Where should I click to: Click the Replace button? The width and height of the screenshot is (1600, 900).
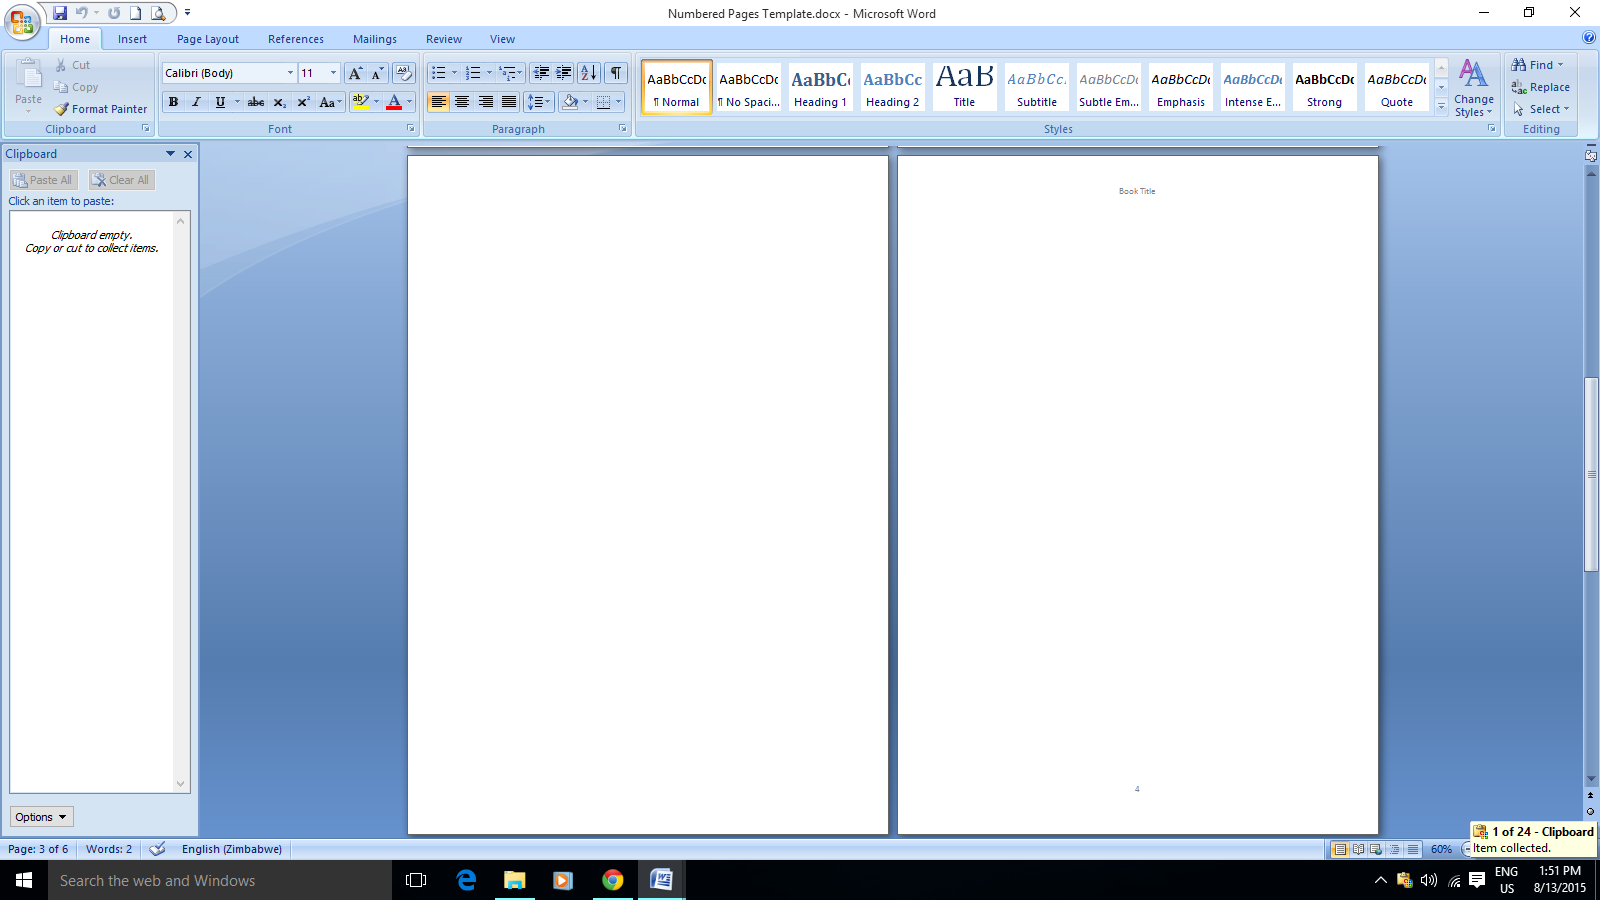1541,87
